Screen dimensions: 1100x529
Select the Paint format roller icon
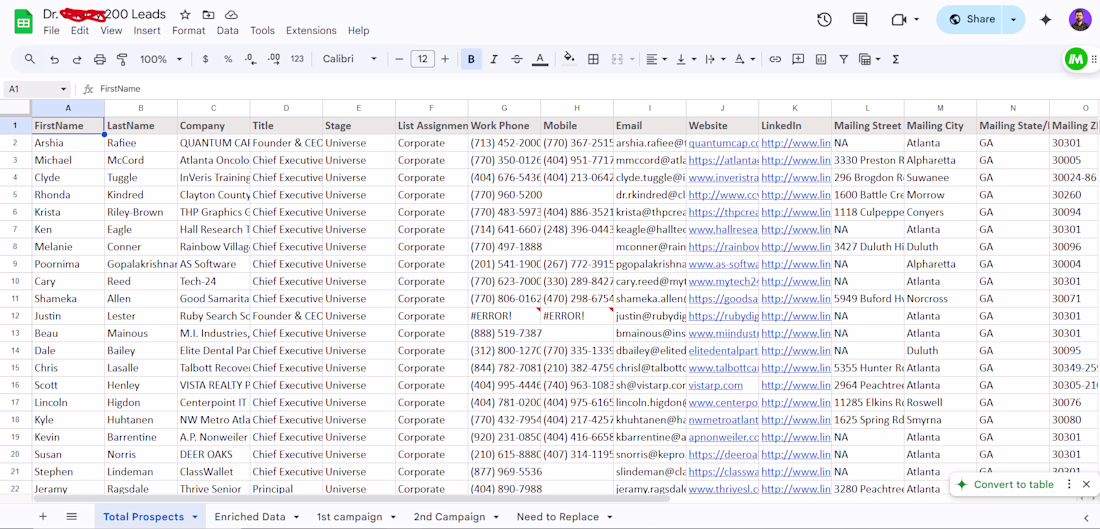click(x=122, y=60)
